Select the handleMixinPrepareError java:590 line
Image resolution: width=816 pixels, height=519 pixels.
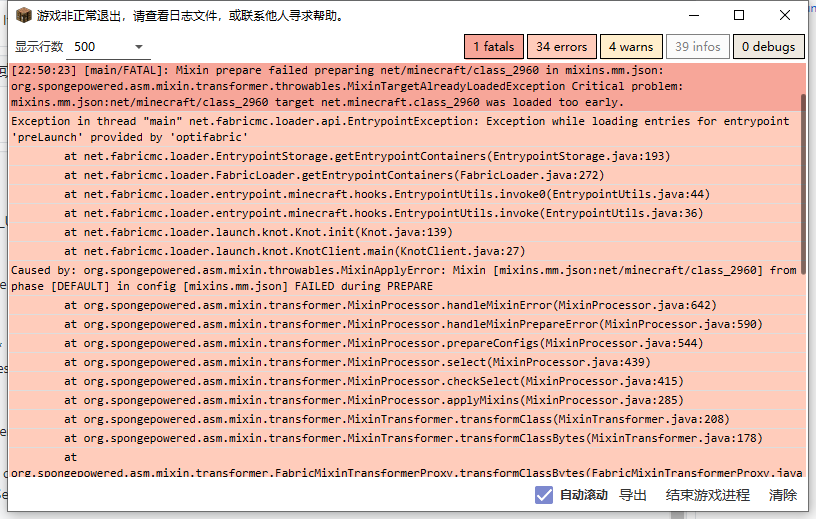pyautogui.click(x=405, y=324)
